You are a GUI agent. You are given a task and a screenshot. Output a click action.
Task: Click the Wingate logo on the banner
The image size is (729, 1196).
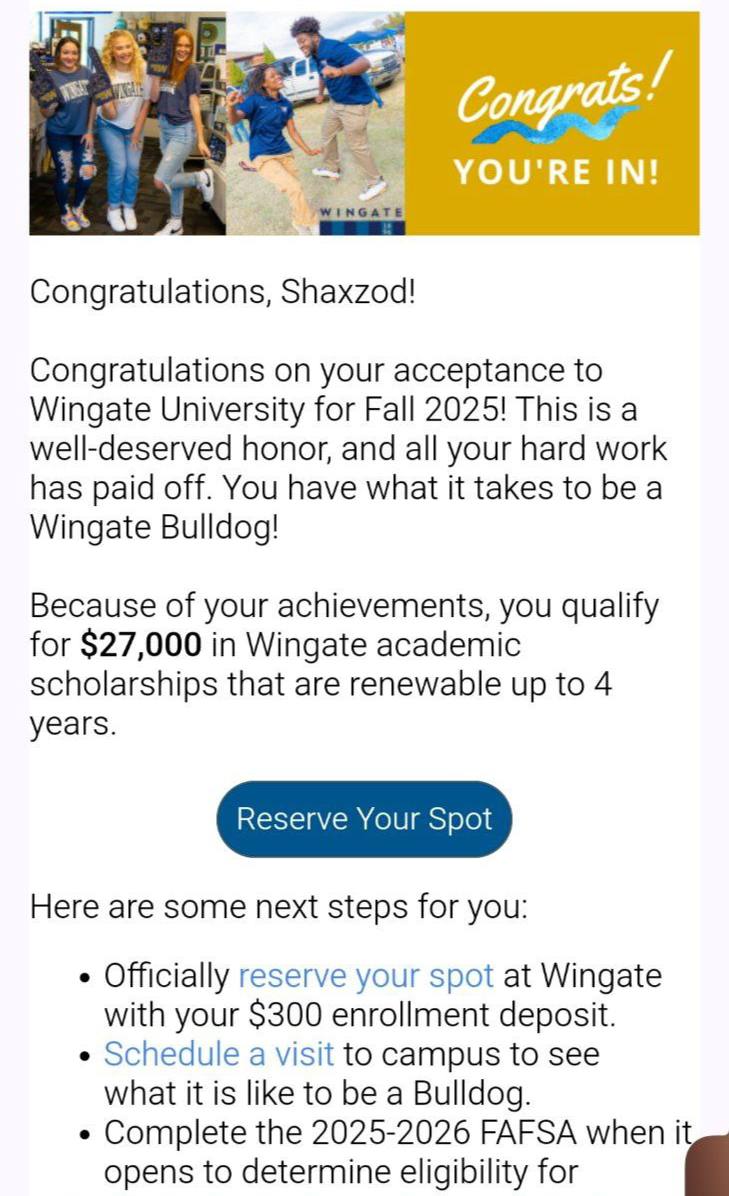[x=361, y=219]
